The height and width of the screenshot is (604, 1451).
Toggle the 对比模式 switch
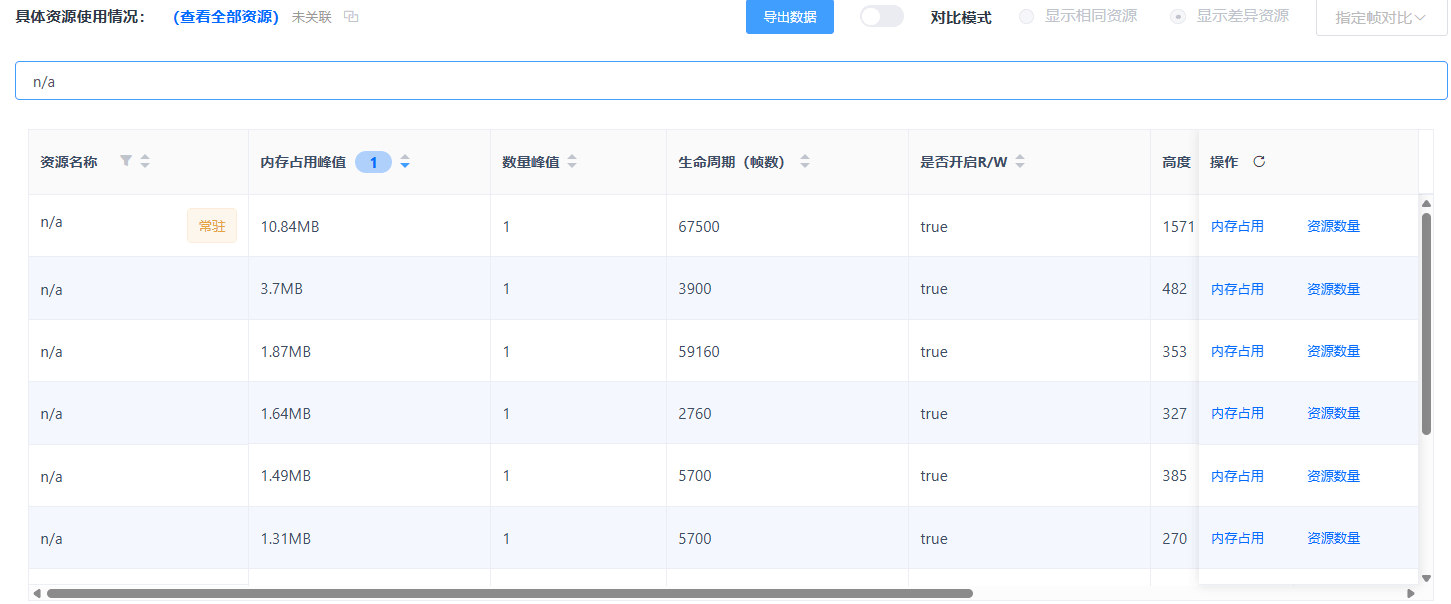[x=882, y=17]
